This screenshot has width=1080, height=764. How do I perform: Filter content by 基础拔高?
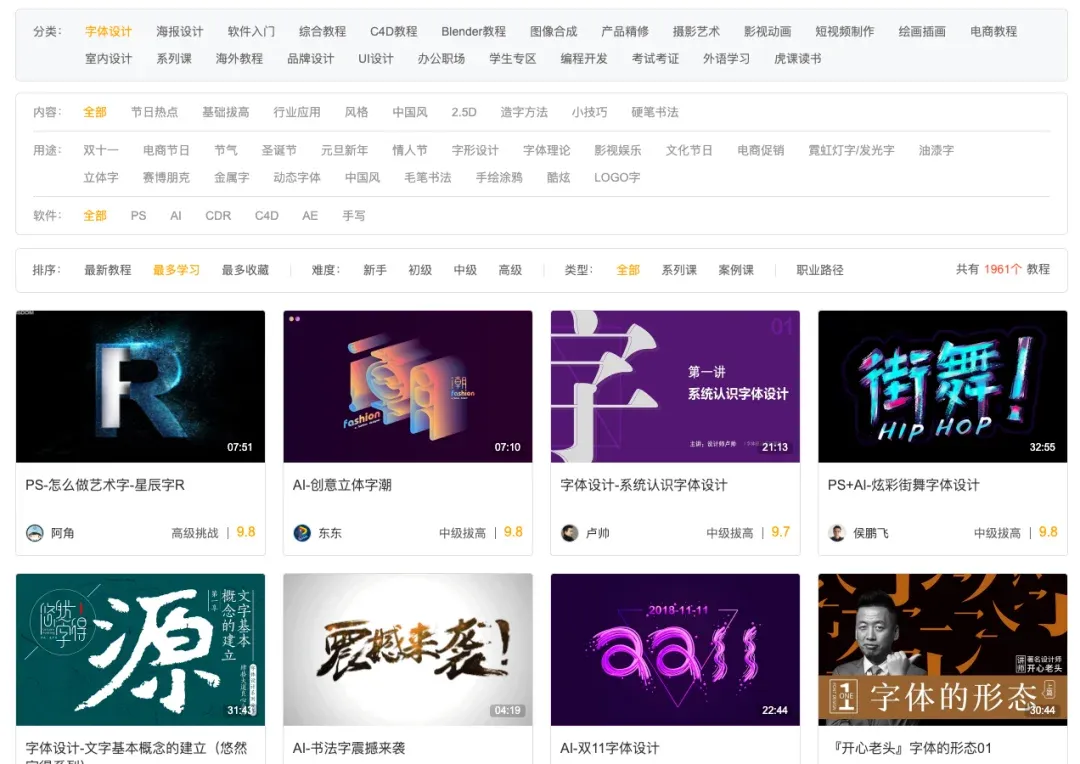click(225, 112)
